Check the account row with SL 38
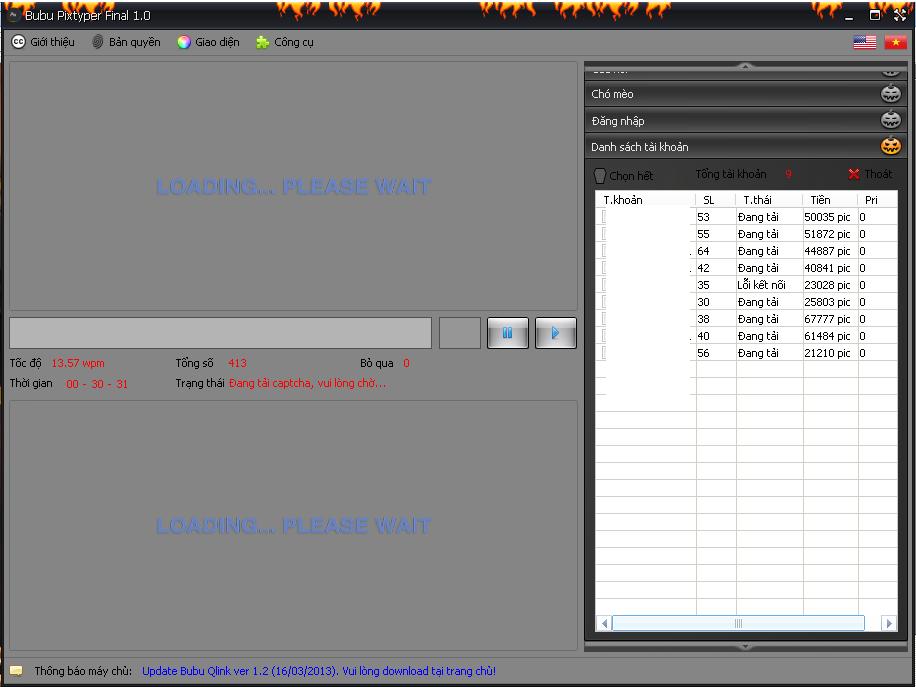Viewport: 916px width, 687px height. point(604,318)
